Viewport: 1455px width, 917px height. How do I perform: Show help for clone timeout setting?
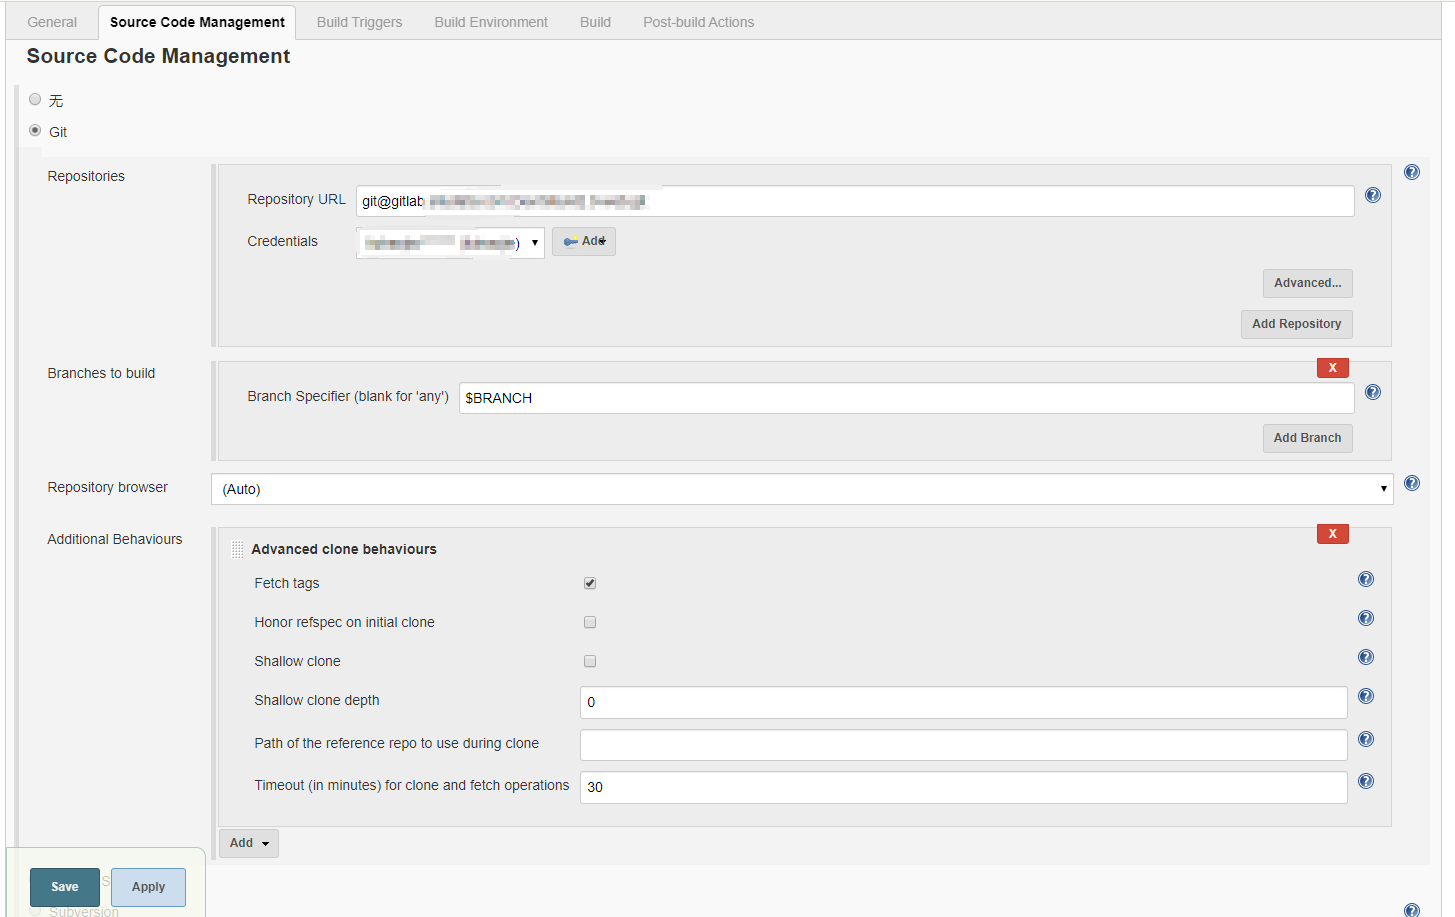point(1366,782)
